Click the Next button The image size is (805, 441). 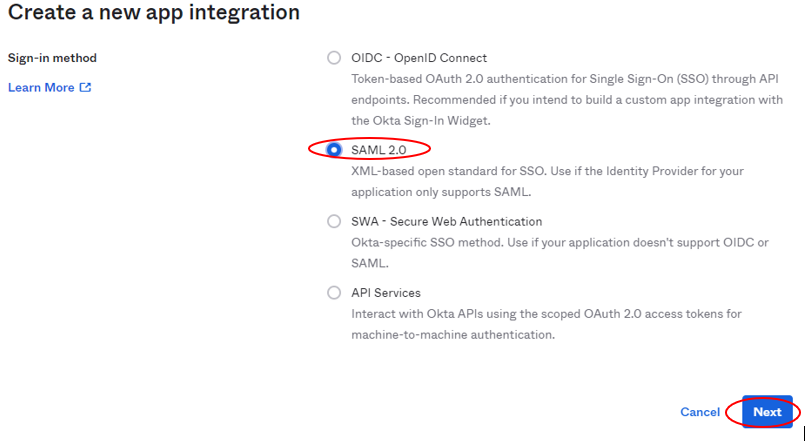(x=767, y=412)
